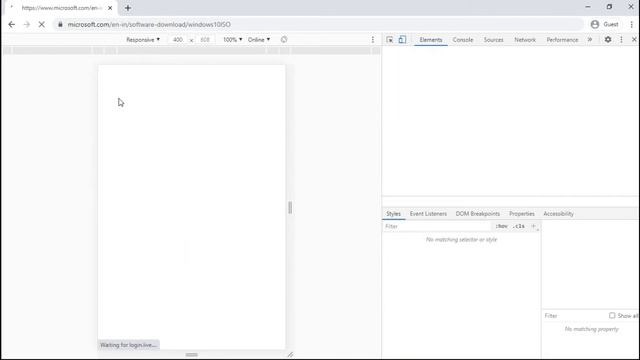This screenshot has height=360, width=640.
Task: Click the forward navigation arrow
Action: coord(27,24)
